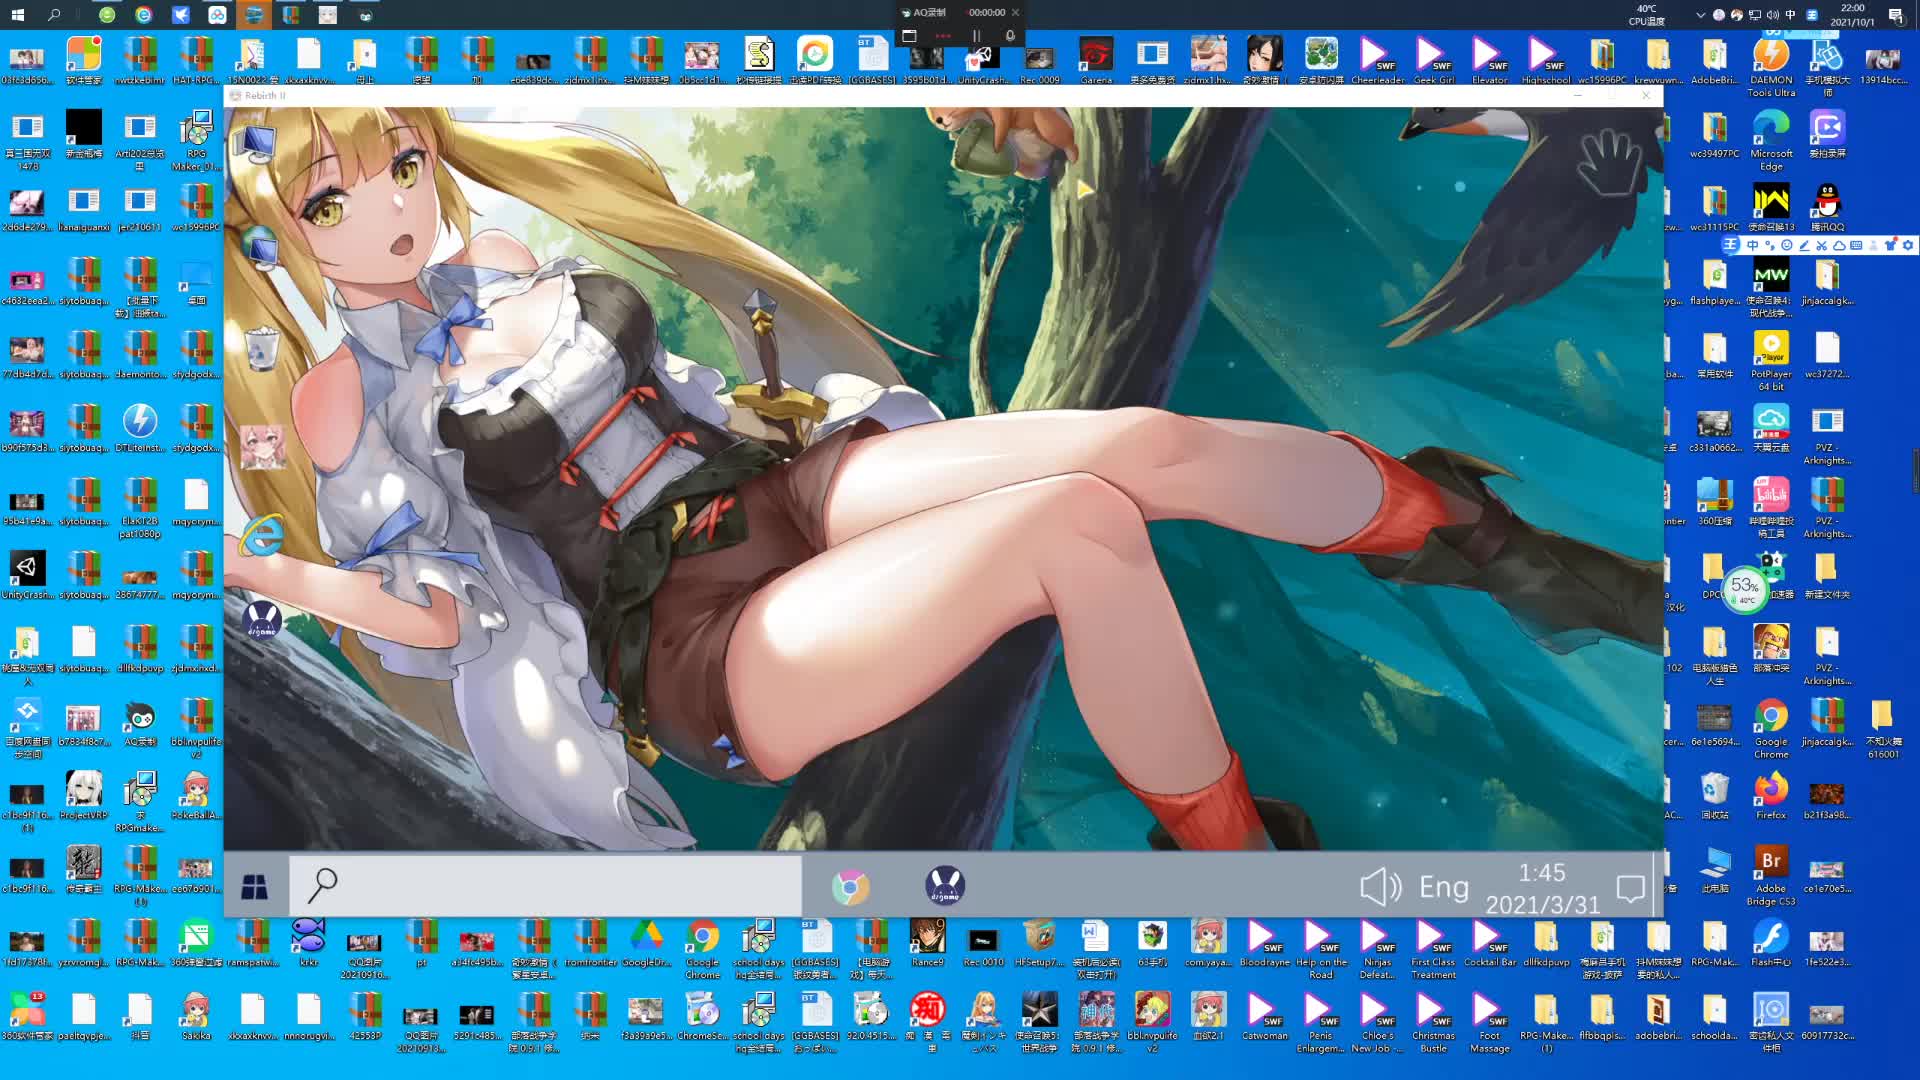Click the Windows search magnifier on top taskbar

54,14
